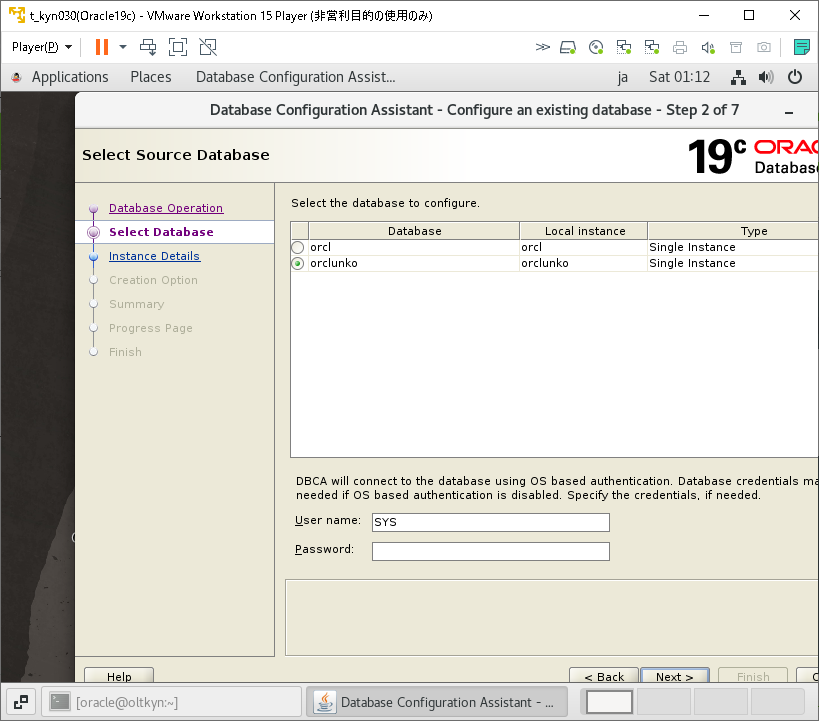Screen dimensions: 819x721
Task: Select the first workspace in the switcher
Action: (x=609, y=702)
